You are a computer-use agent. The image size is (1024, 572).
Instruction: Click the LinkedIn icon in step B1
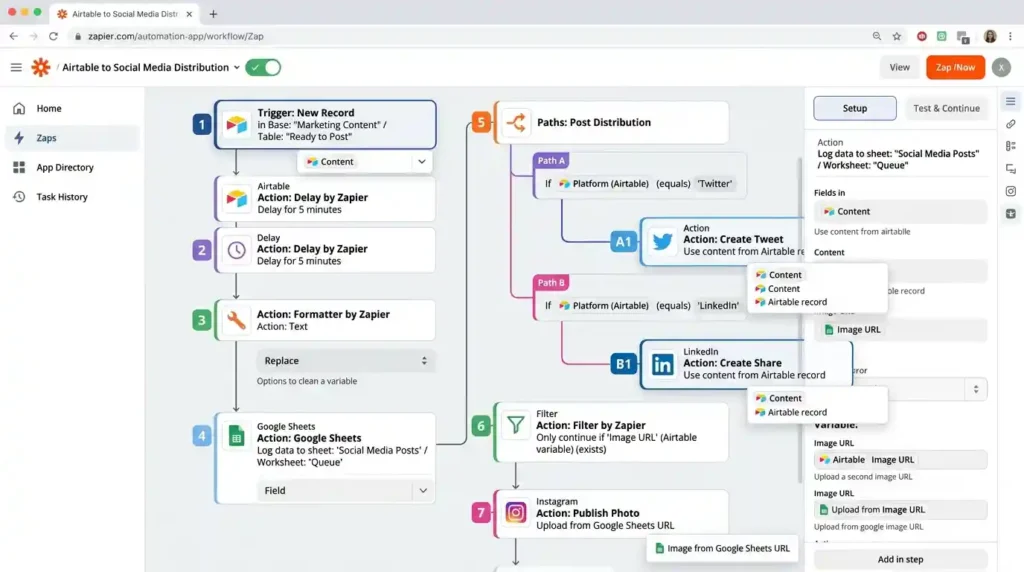(662, 364)
